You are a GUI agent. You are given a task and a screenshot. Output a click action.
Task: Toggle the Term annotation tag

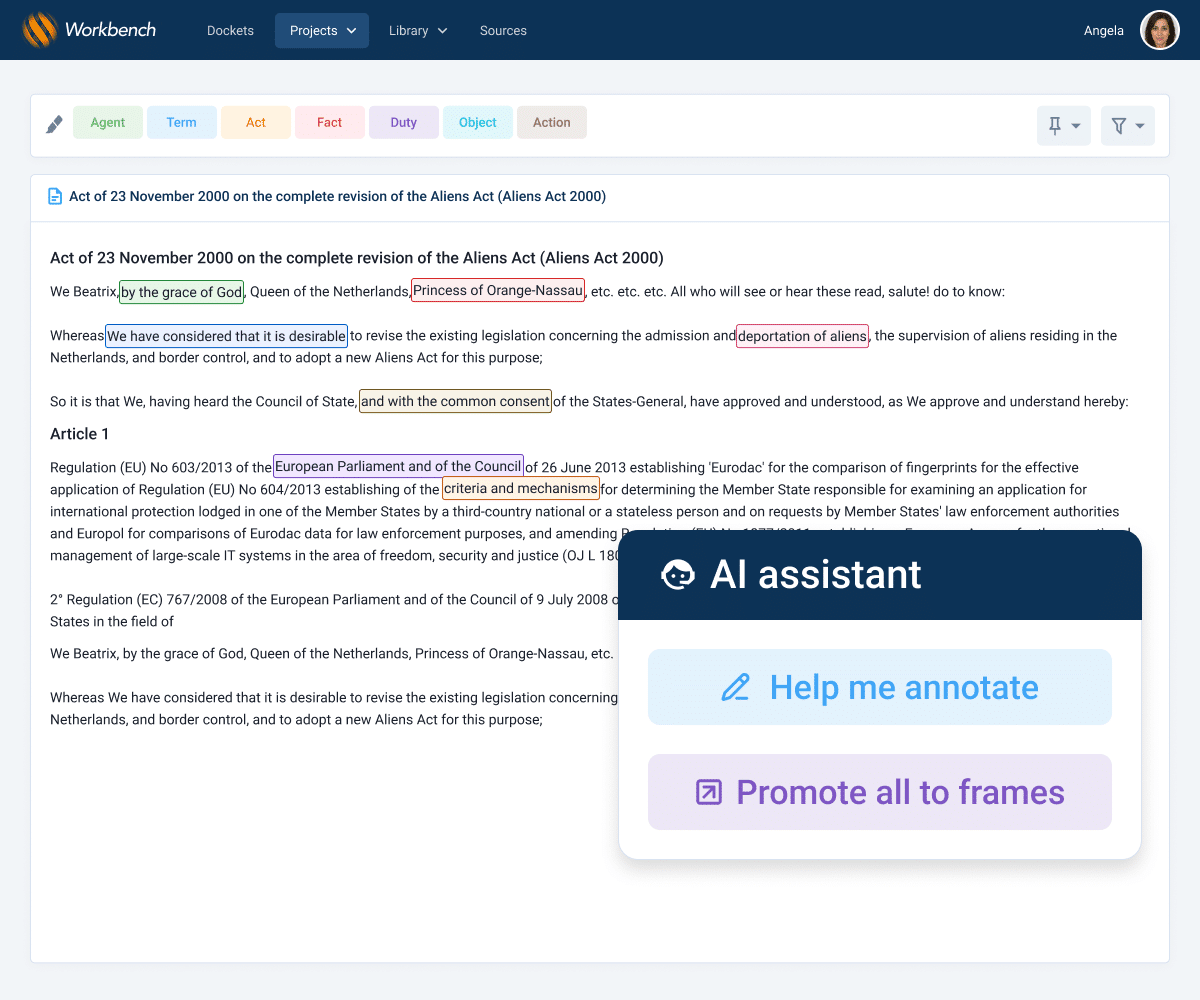point(182,123)
